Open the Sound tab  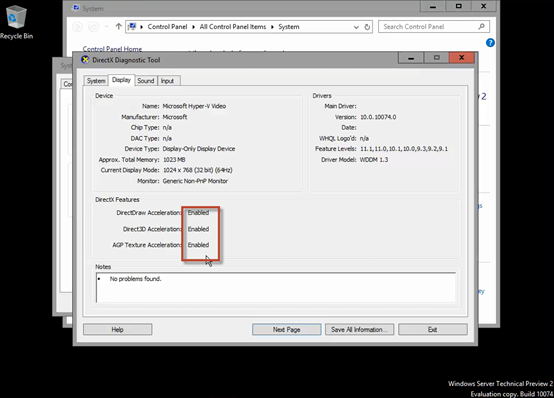[146, 81]
